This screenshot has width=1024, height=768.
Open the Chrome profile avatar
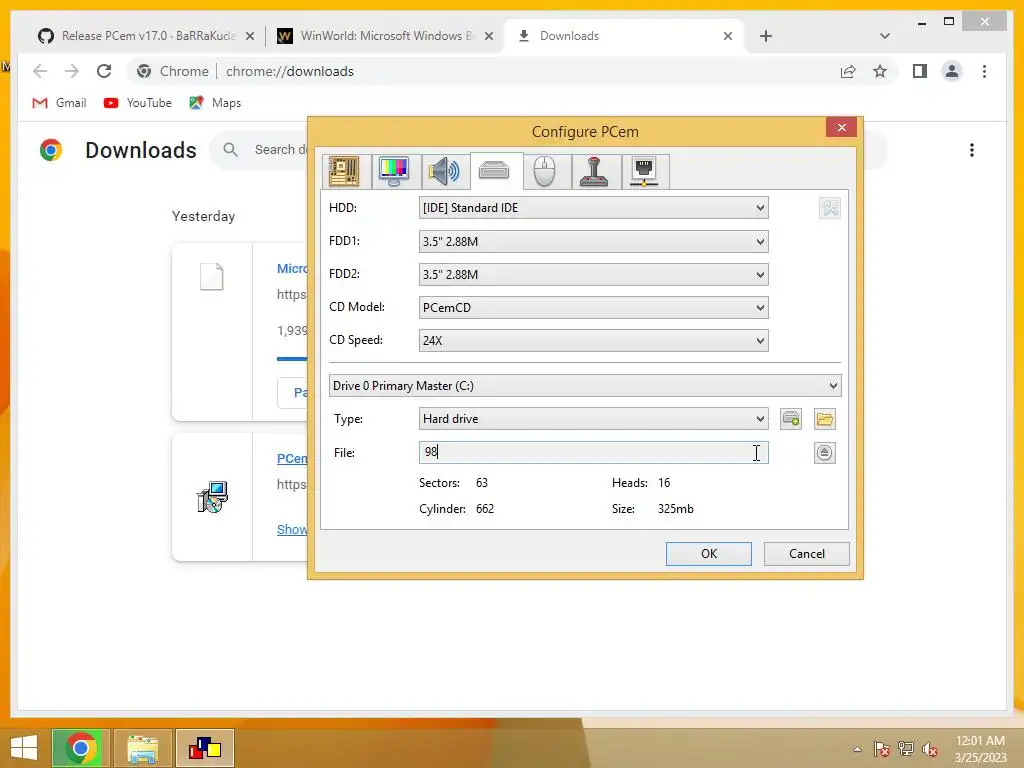coord(952,71)
